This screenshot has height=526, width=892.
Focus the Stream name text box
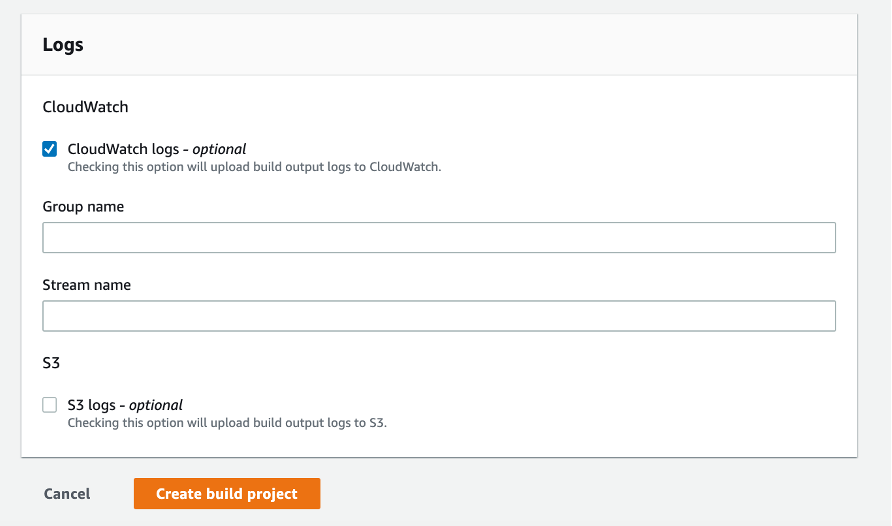point(438,316)
